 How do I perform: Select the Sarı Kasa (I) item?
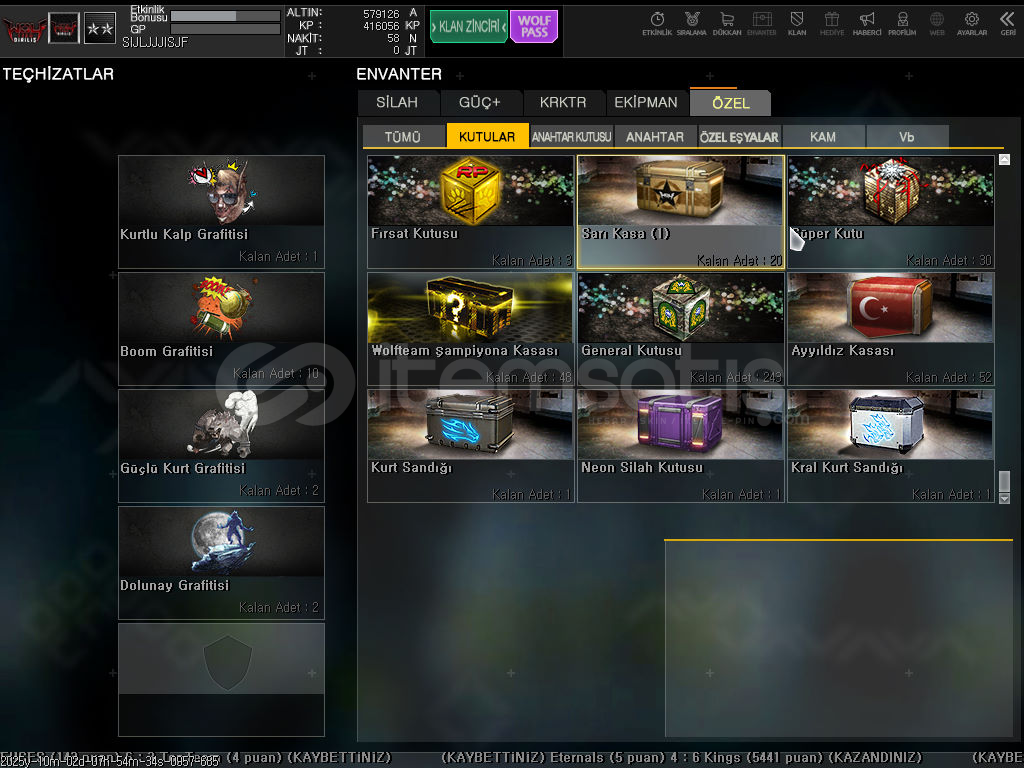coord(680,212)
